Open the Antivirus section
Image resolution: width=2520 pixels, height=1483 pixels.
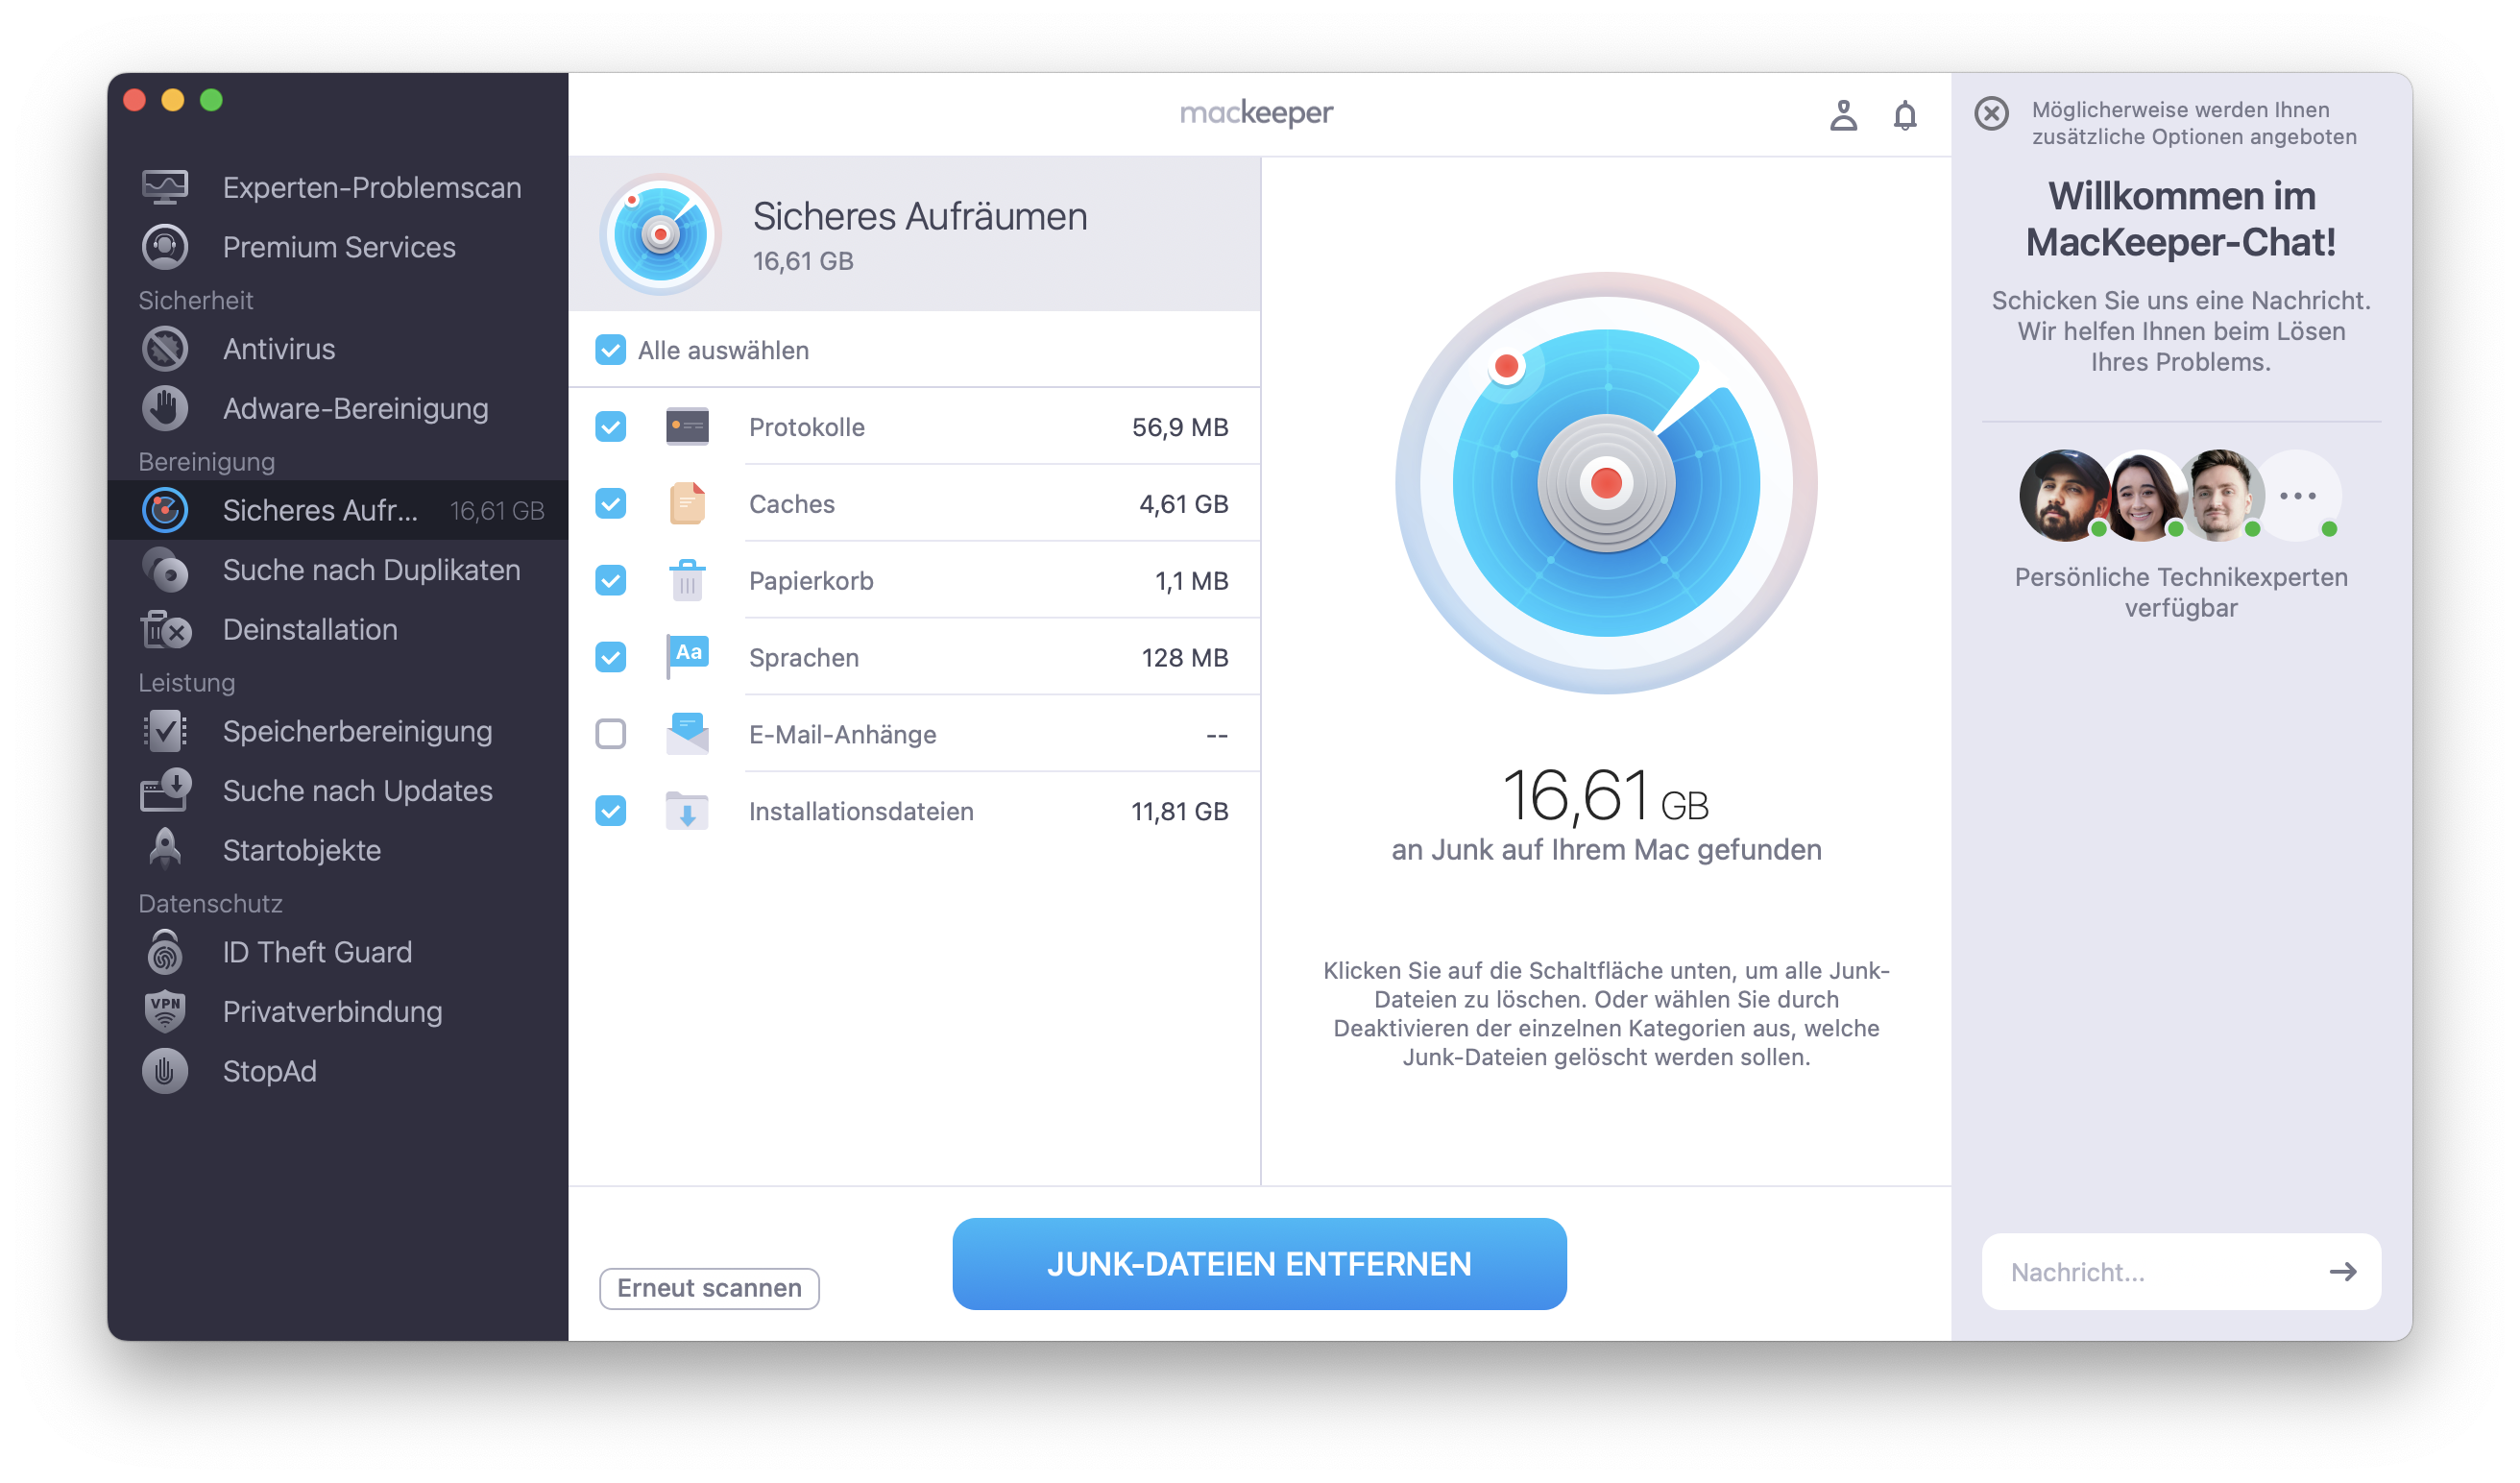point(280,348)
